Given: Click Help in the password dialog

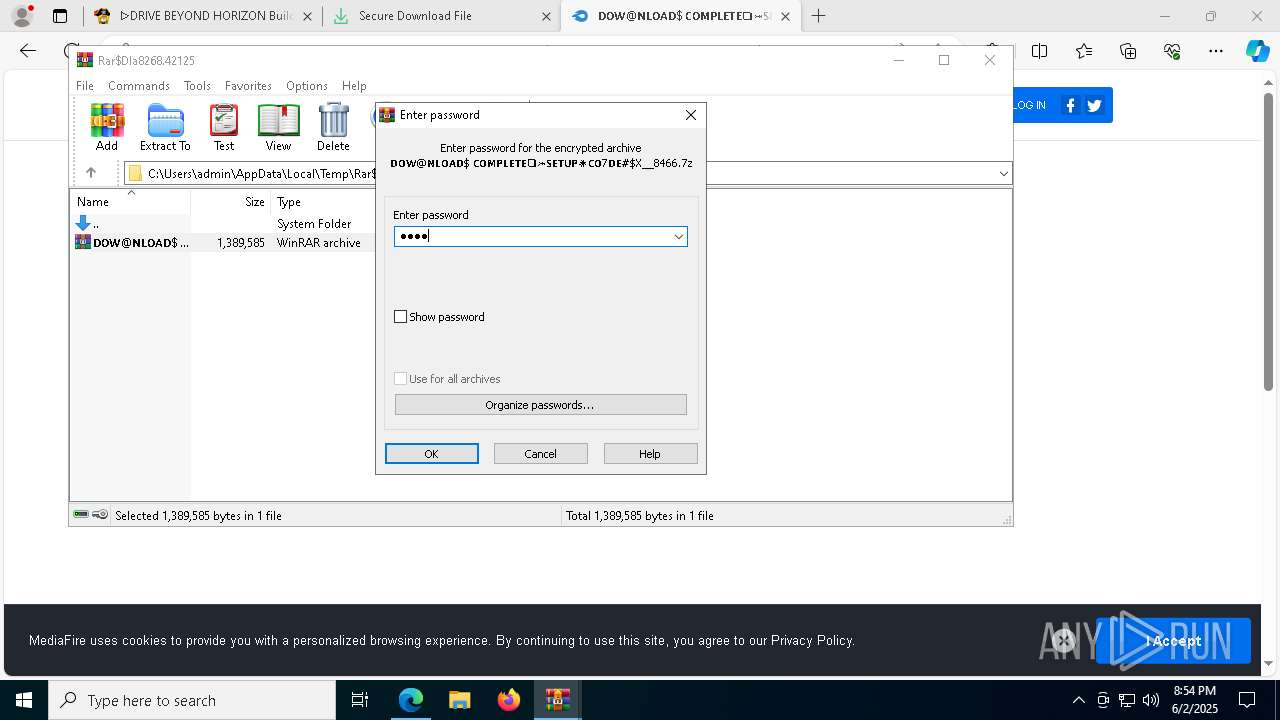Looking at the screenshot, I should (x=650, y=454).
